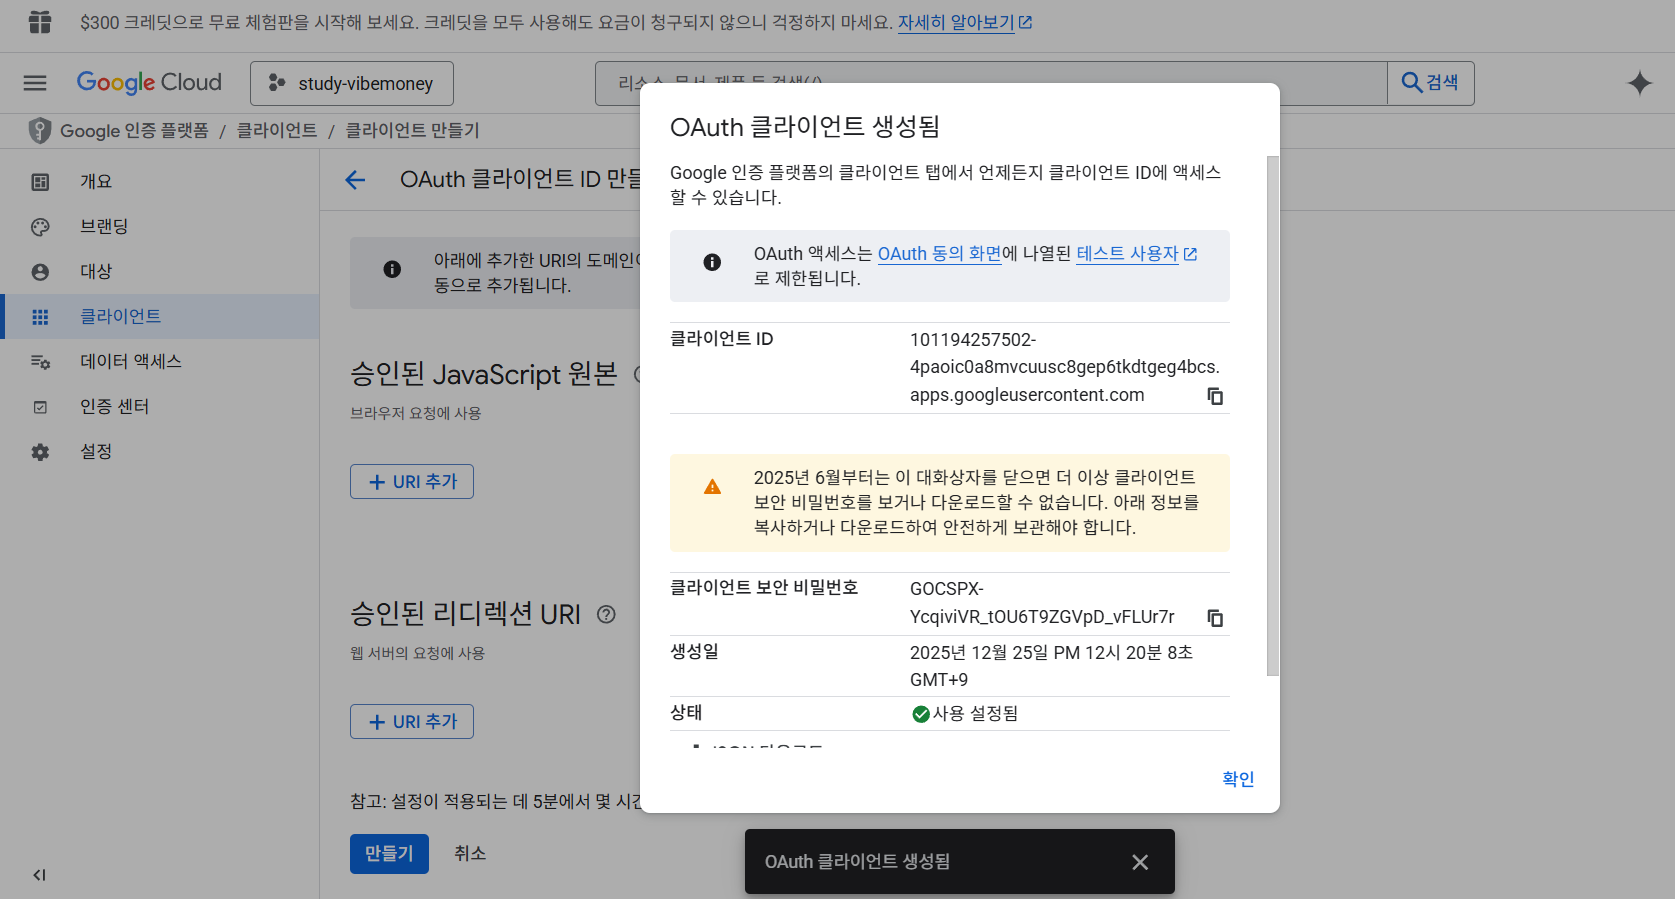Screen dimensions: 1675x899
Task: Click the 클라이언트 breadcrumb link
Action: pos(277,131)
